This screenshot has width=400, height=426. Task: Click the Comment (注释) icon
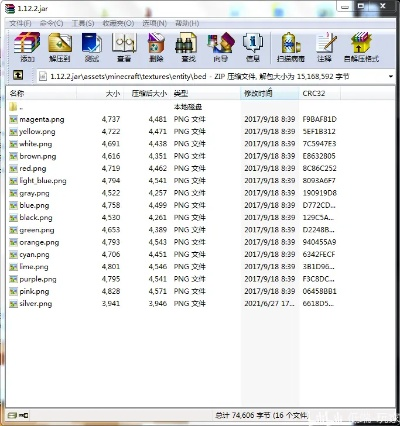point(325,43)
